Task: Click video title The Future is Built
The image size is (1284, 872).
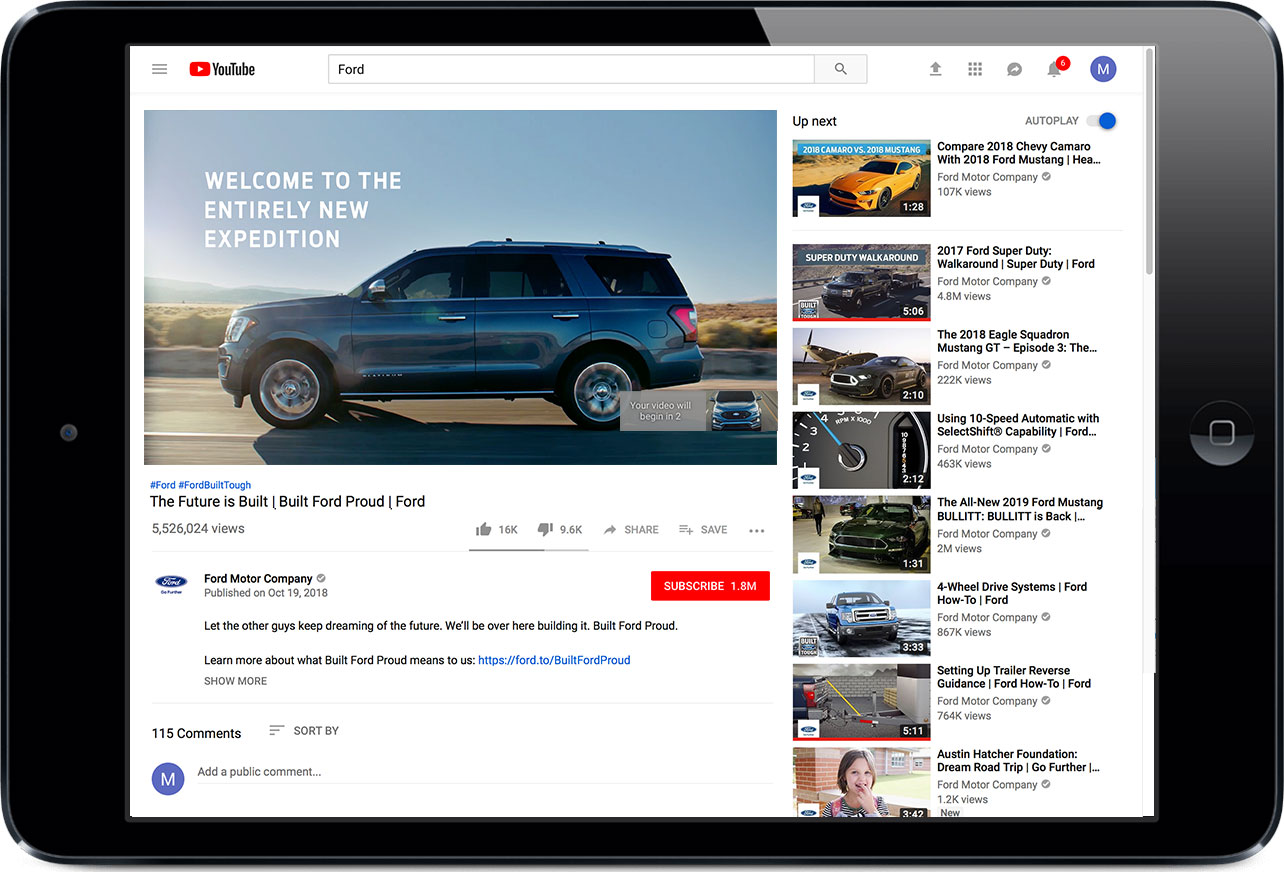Action: (288, 502)
